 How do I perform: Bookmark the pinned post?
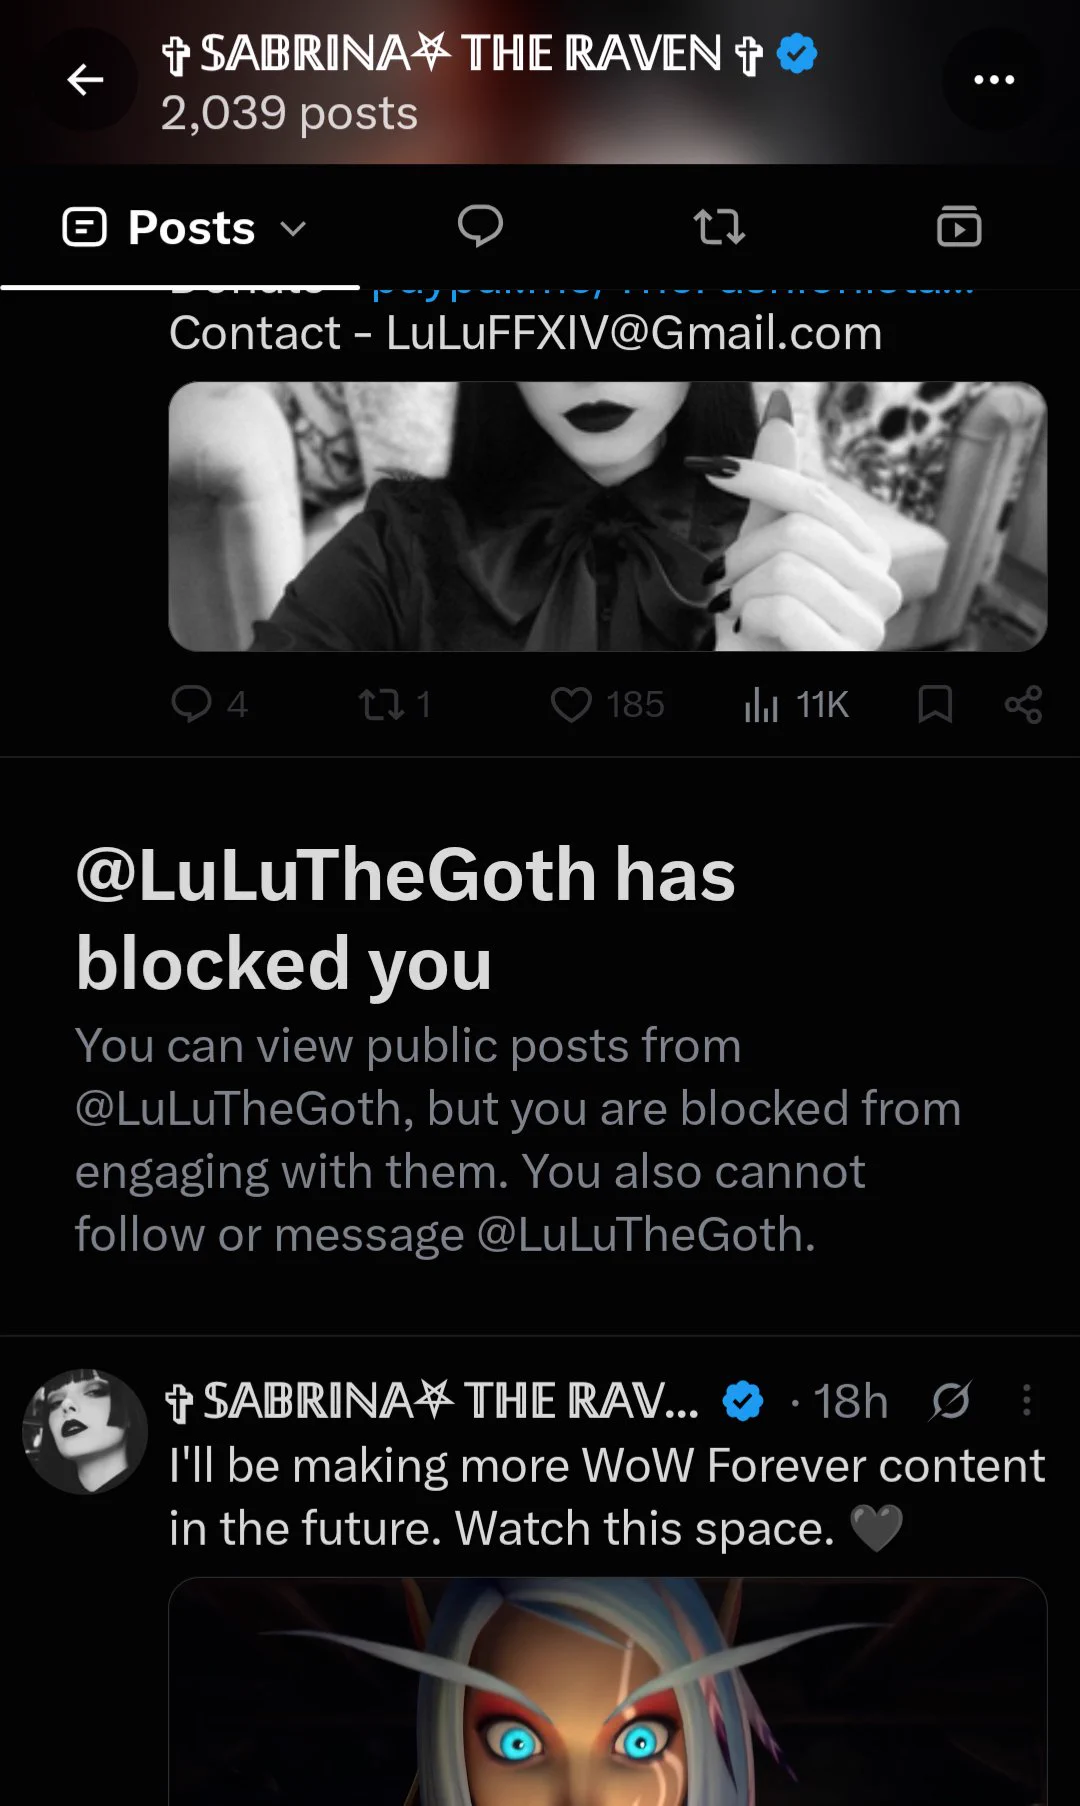935,704
